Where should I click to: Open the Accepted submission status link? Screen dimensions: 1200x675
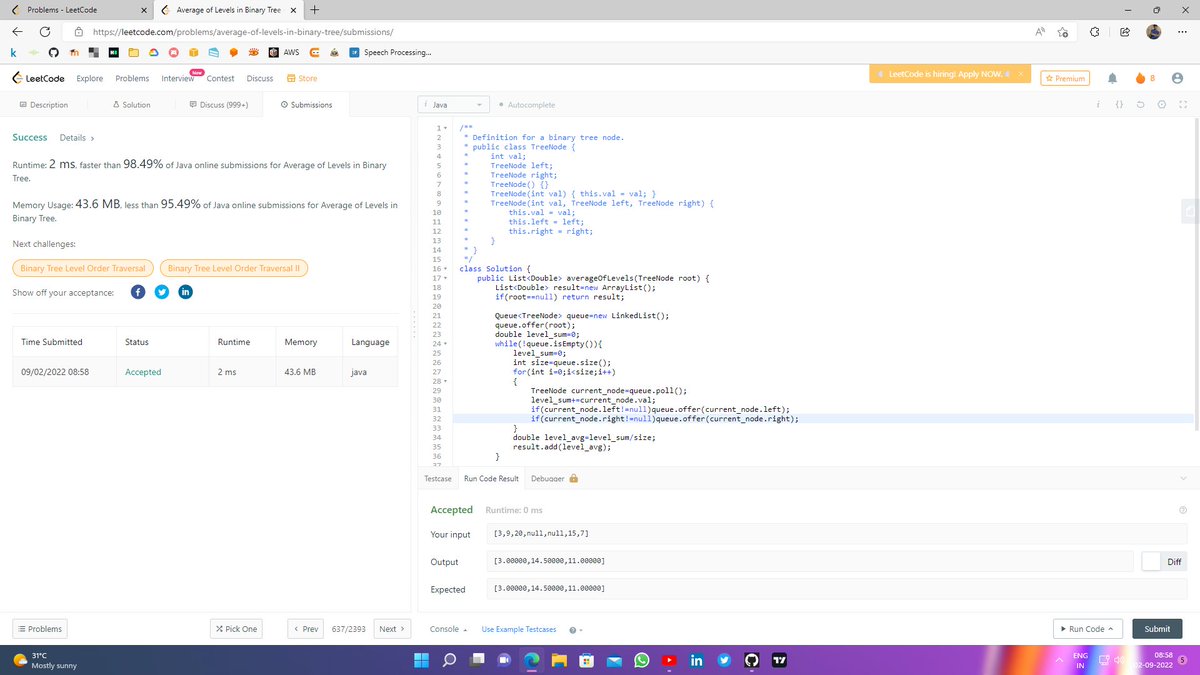[x=143, y=372]
